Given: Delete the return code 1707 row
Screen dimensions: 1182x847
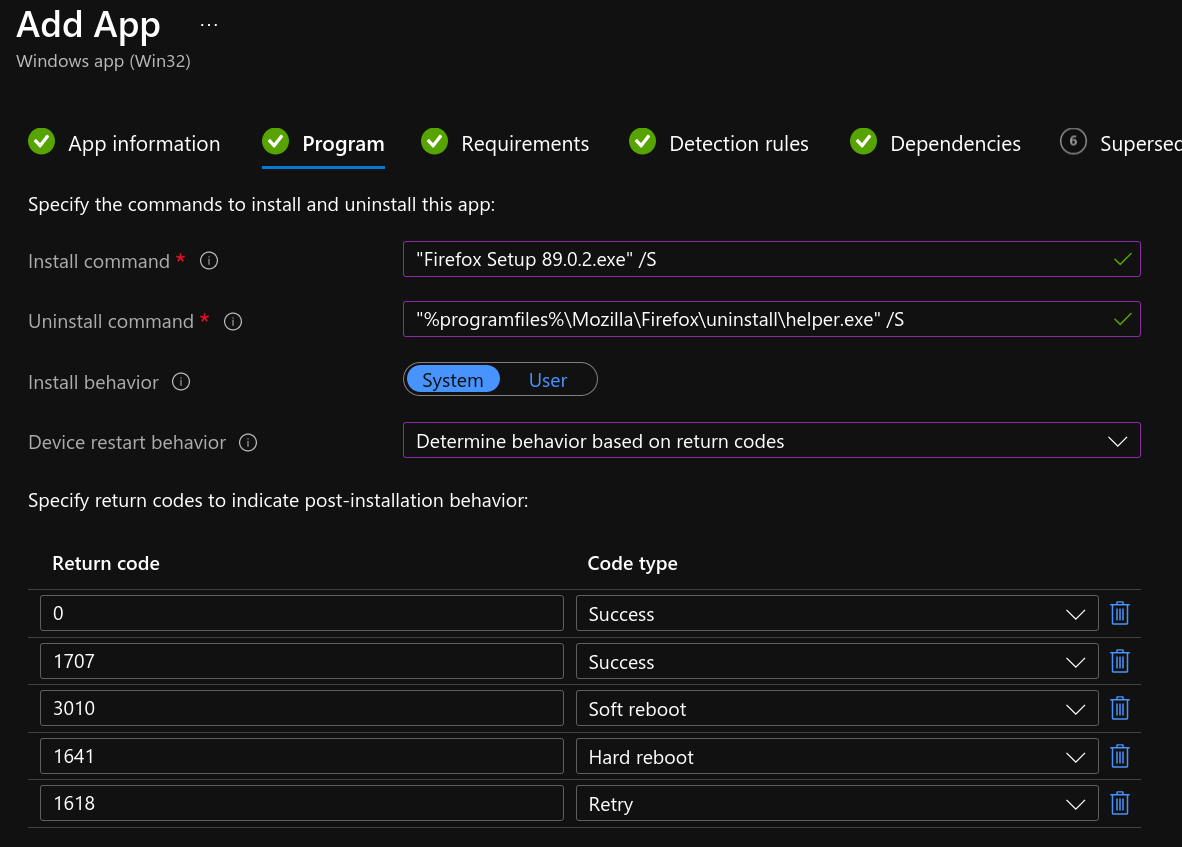Looking at the screenshot, I should click(1119, 661).
